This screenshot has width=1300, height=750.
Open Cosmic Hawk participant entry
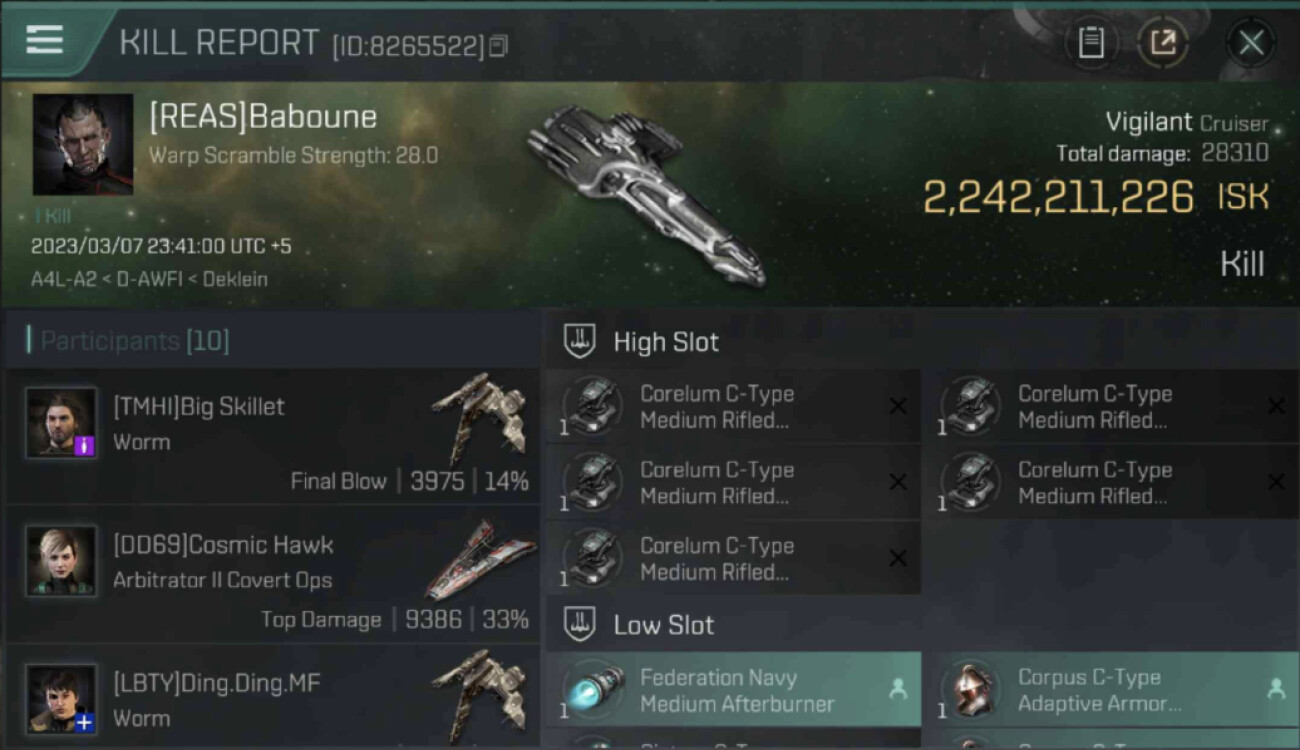(x=273, y=574)
